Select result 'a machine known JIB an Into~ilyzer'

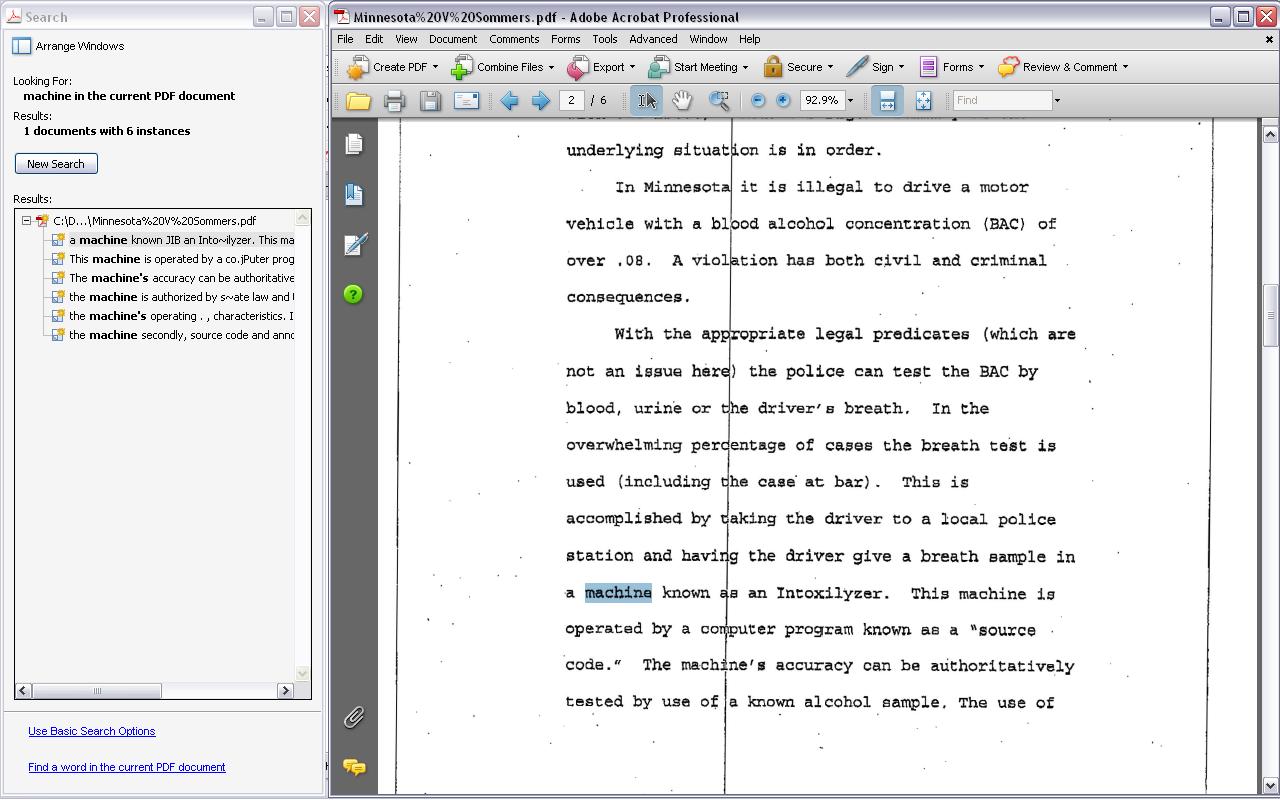click(181, 240)
